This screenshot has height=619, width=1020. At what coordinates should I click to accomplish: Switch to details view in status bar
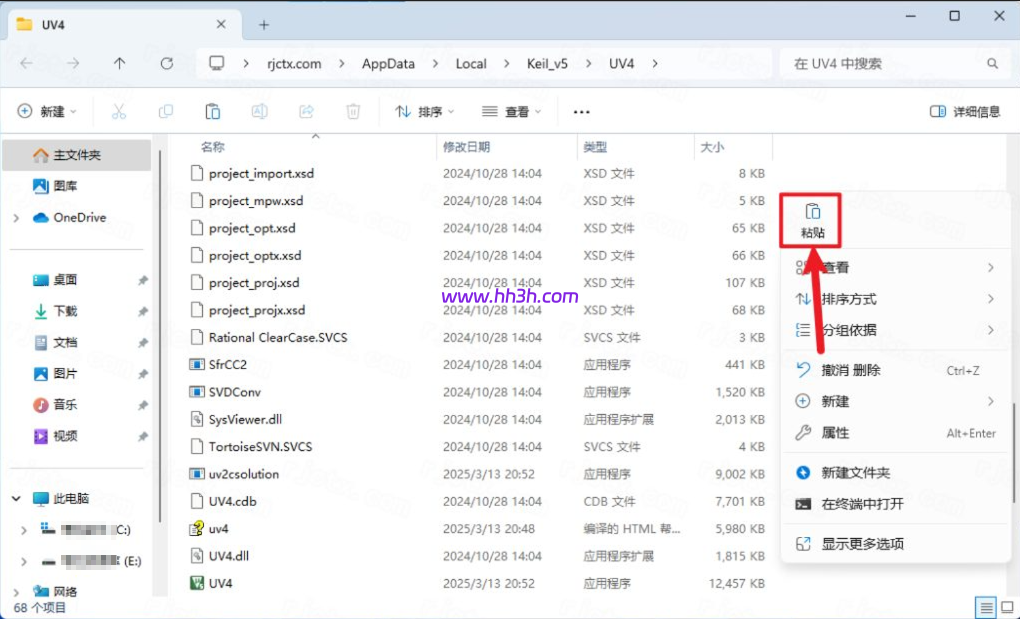point(986,607)
